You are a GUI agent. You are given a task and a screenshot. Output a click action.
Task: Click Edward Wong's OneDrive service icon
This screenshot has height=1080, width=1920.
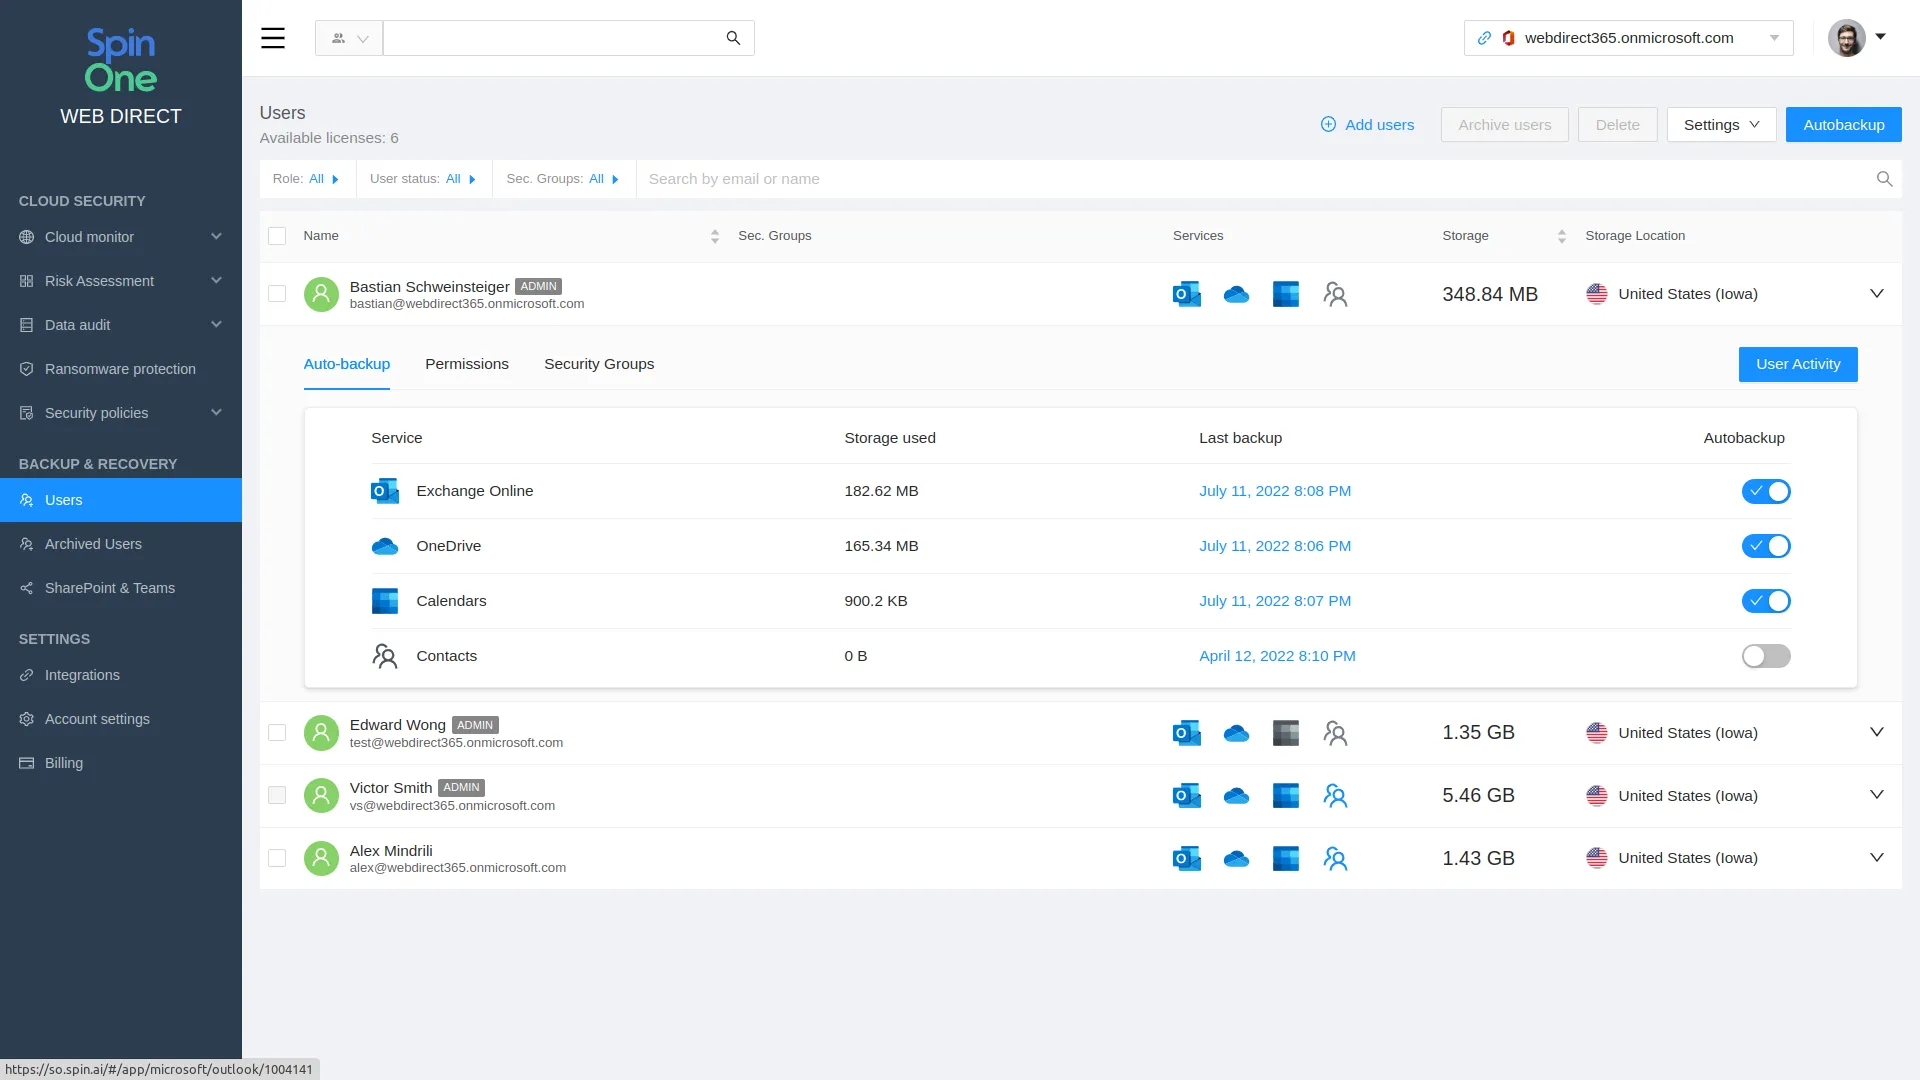point(1236,734)
